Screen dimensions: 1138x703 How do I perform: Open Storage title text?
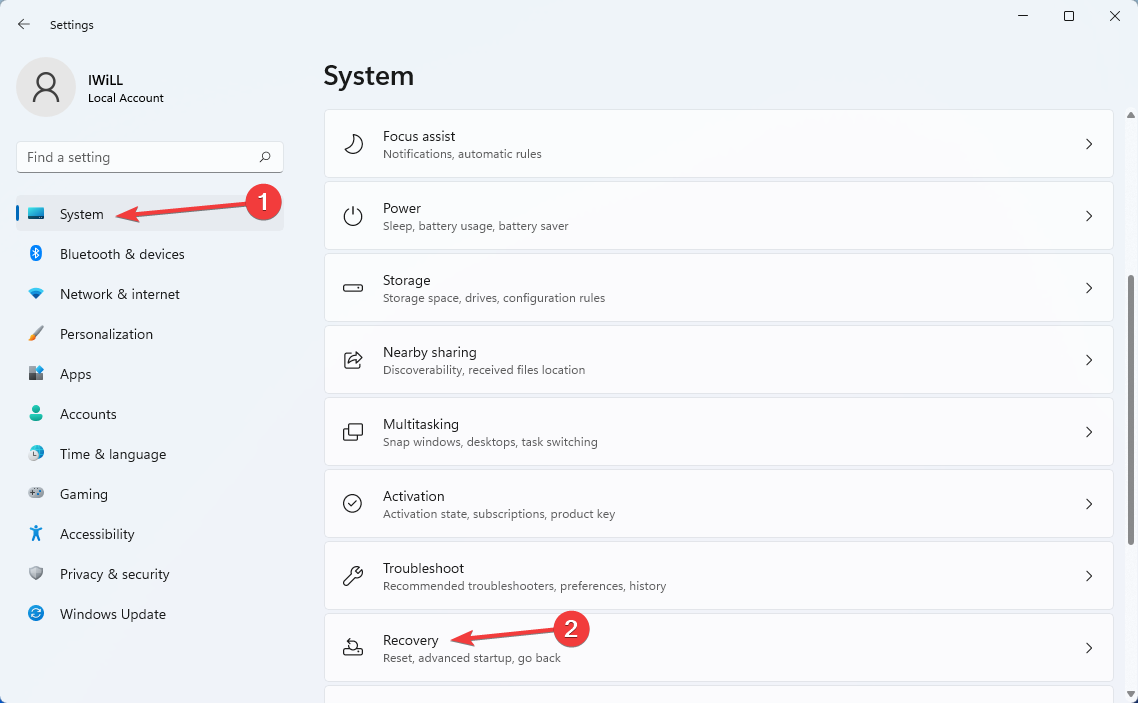[x=406, y=280]
